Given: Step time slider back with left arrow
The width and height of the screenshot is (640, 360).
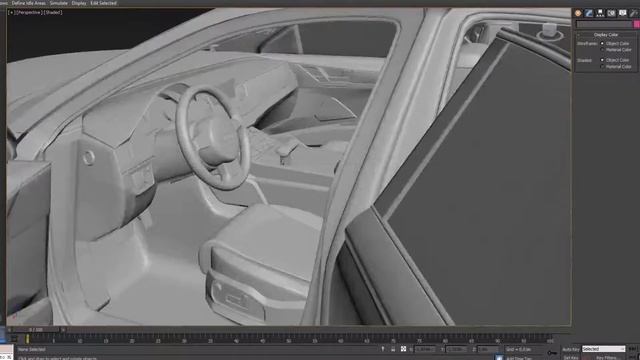Looking at the screenshot, I should coord(10,330).
